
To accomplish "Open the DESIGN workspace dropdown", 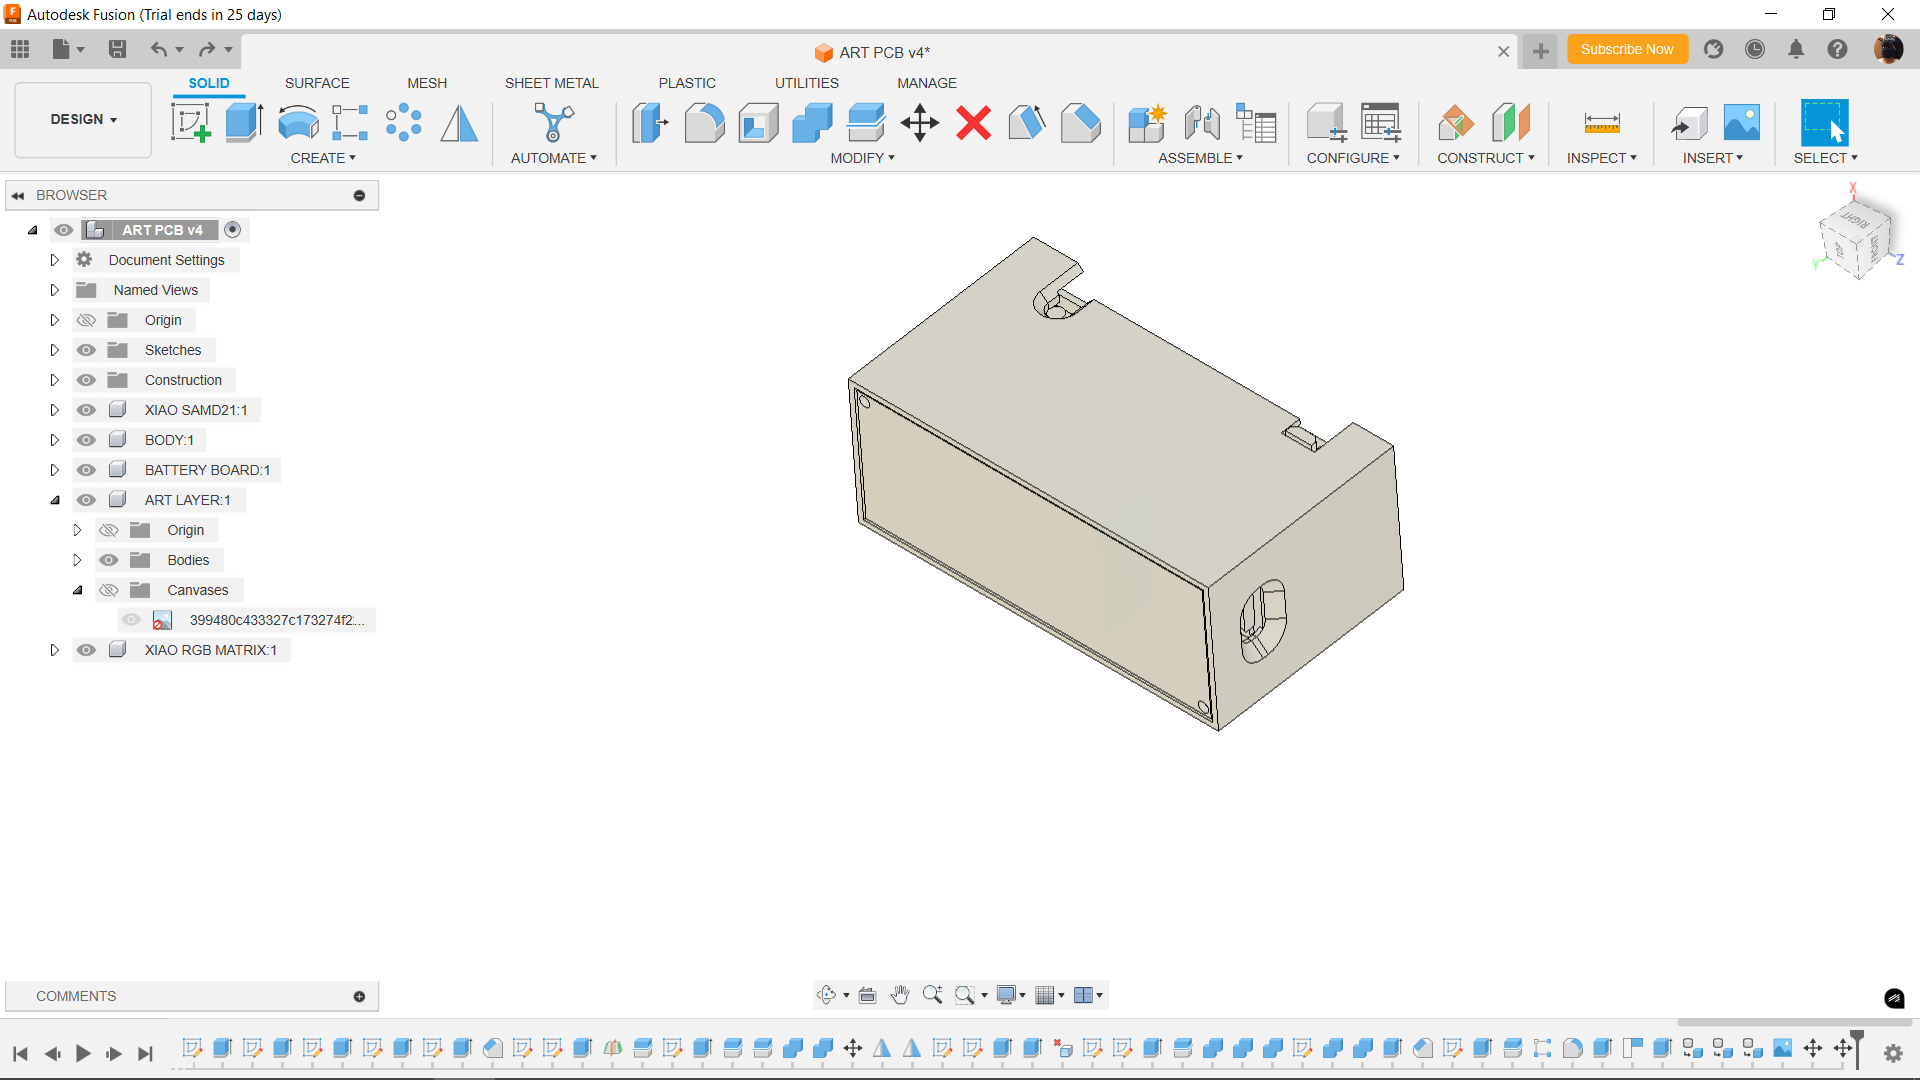I will click(83, 119).
